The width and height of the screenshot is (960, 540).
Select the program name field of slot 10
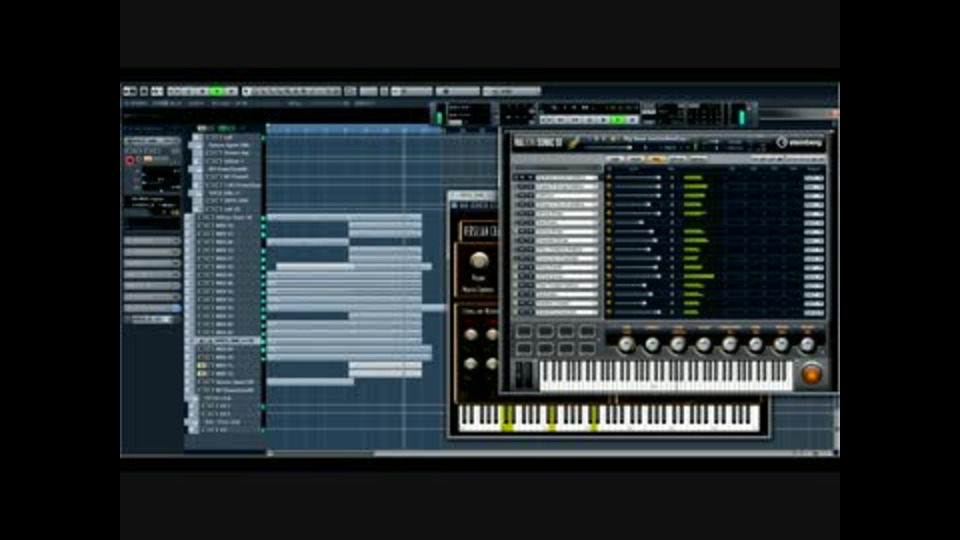click(x=566, y=258)
